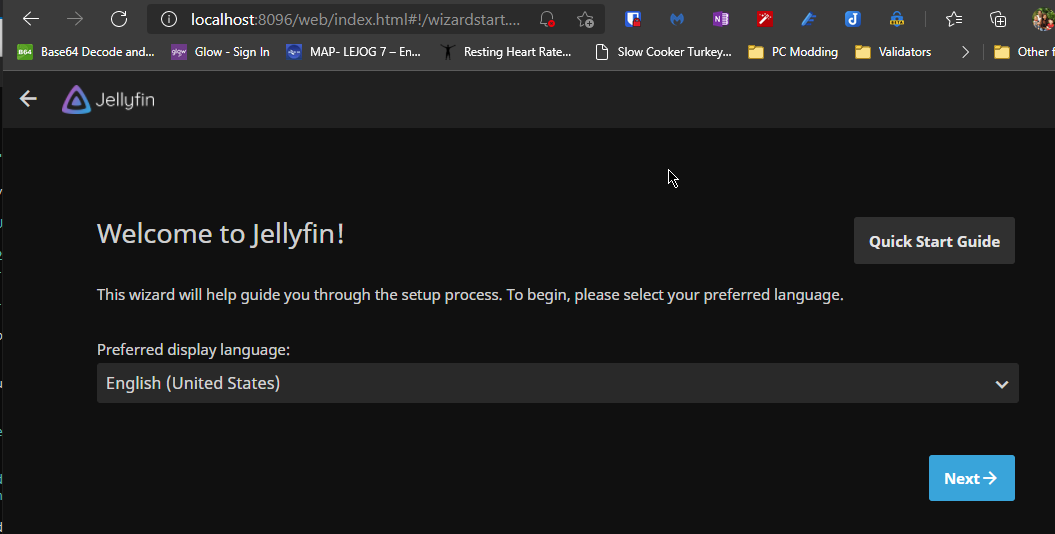Open the Malwarebytes extension icon

(677, 19)
